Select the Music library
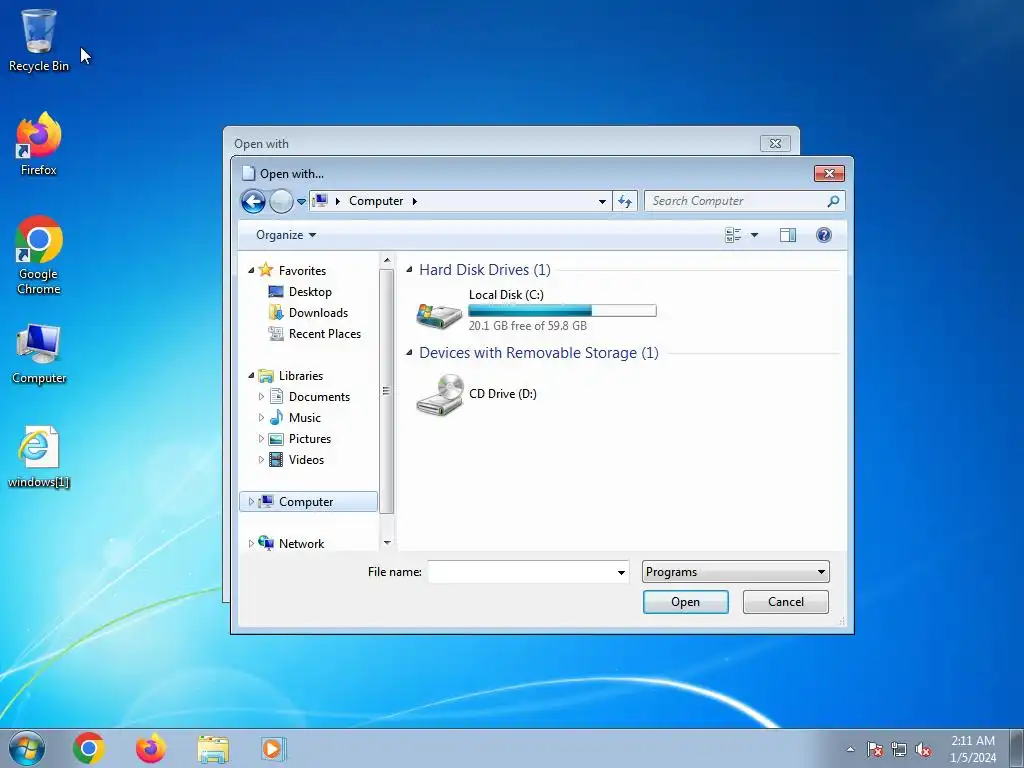 click(304, 417)
